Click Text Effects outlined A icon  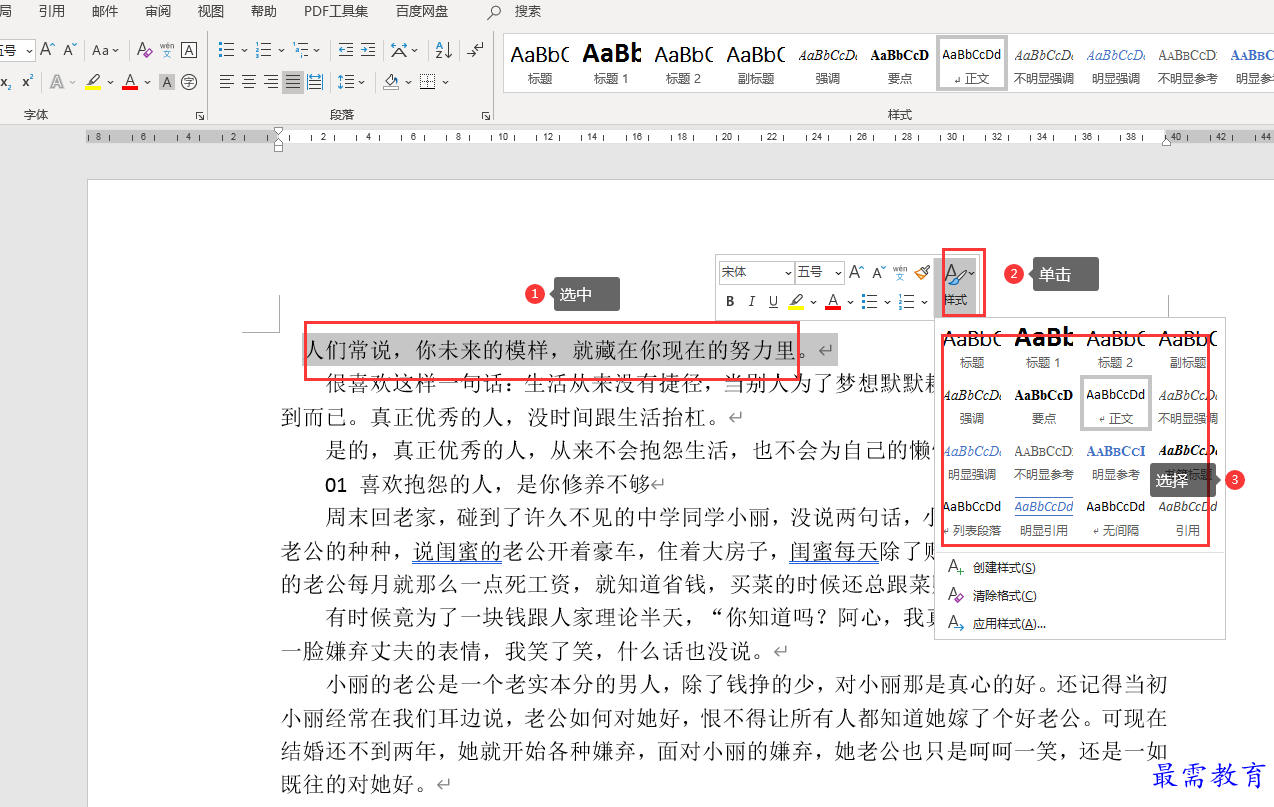pos(56,82)
